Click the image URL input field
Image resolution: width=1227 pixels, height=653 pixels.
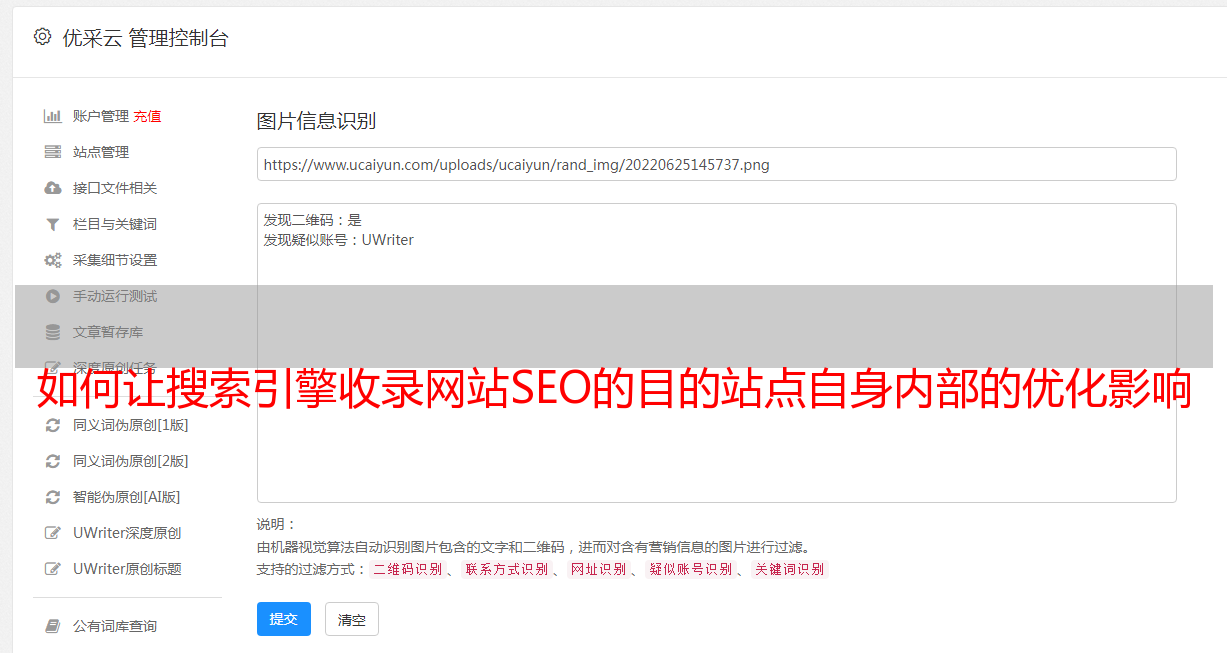tap(716, 164)
